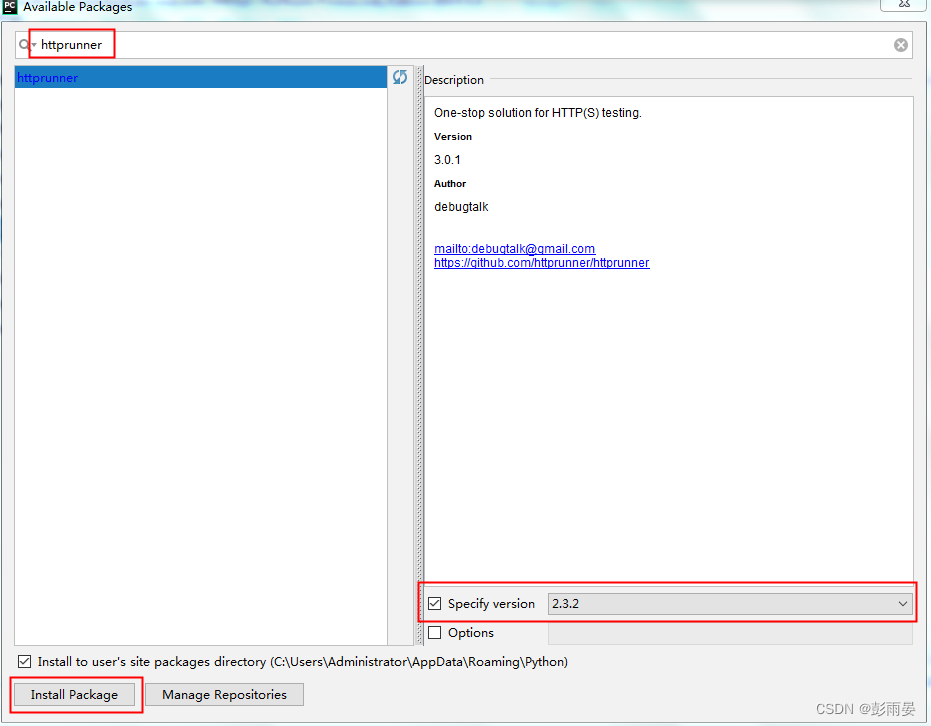Toggle Install to user's site packages checkbox
This screenshot has height=726, width=931.
tap(24, 661)
